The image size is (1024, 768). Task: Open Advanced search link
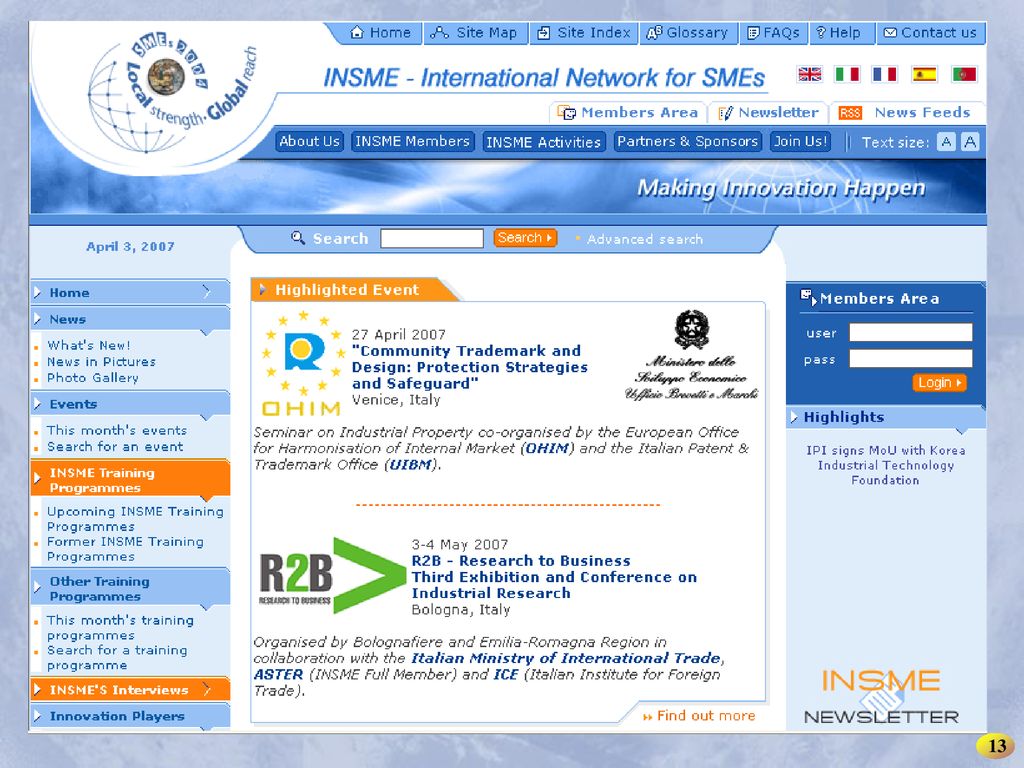645,240
